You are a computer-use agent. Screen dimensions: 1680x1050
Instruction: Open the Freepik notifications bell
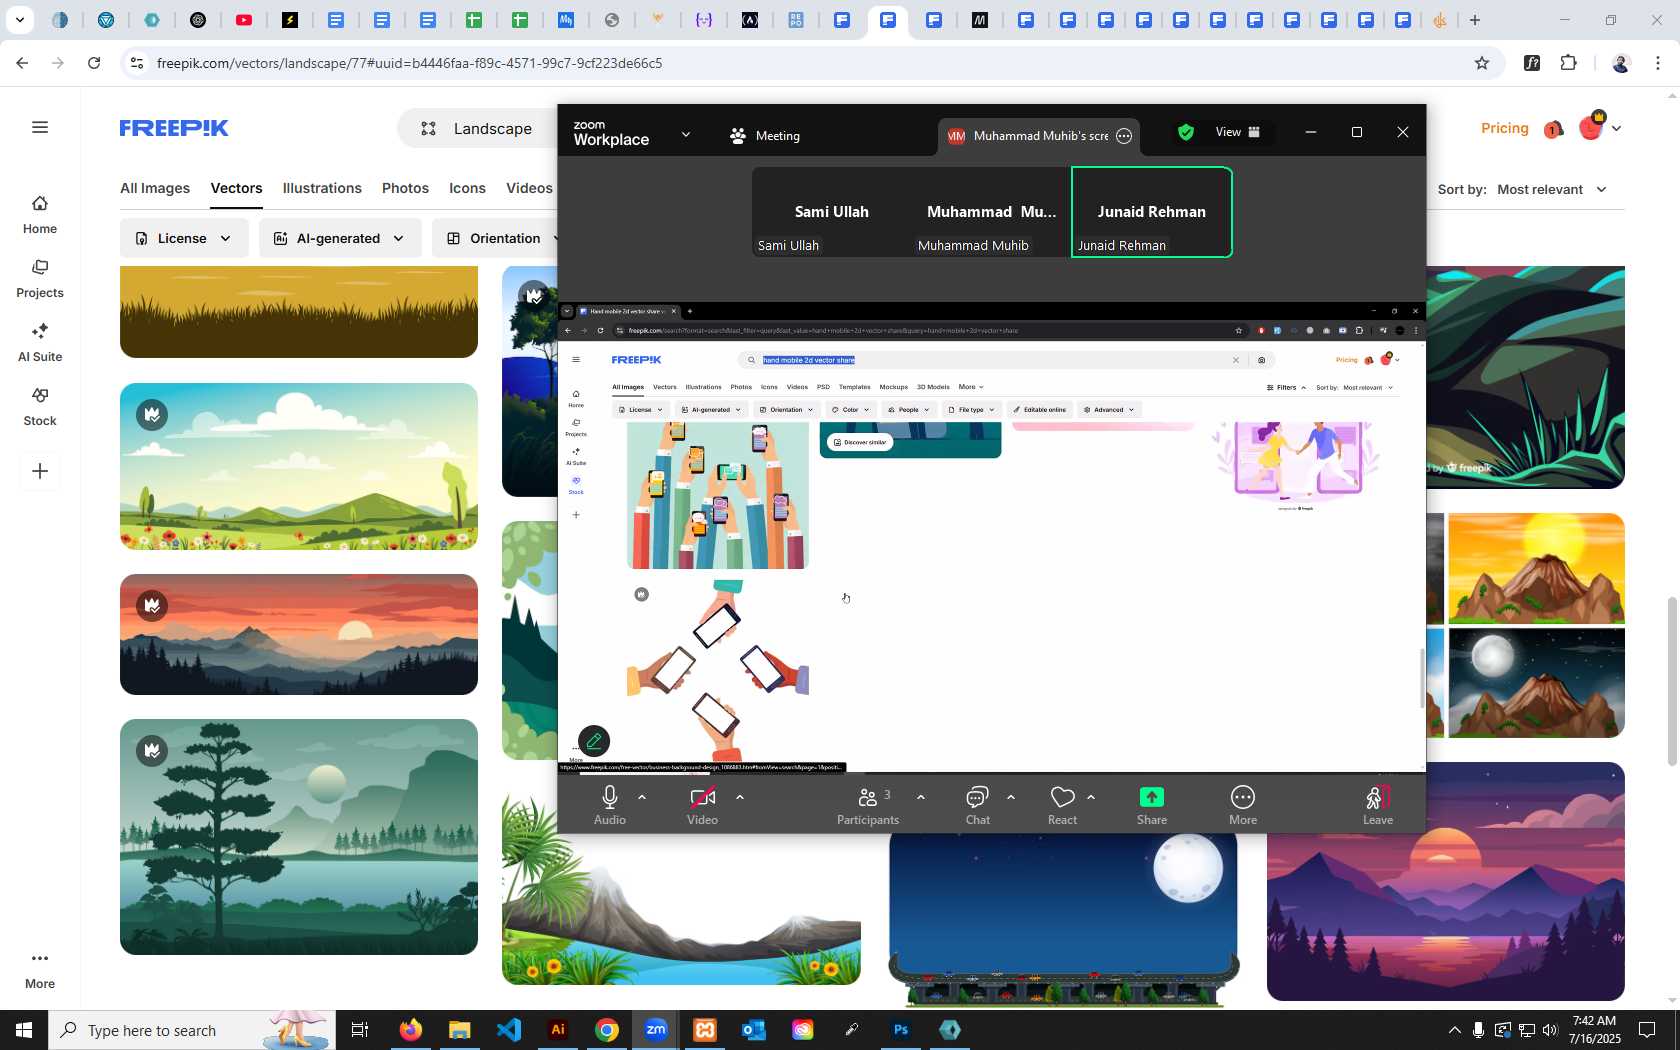pyautogui.click(x=1553, y=129)
